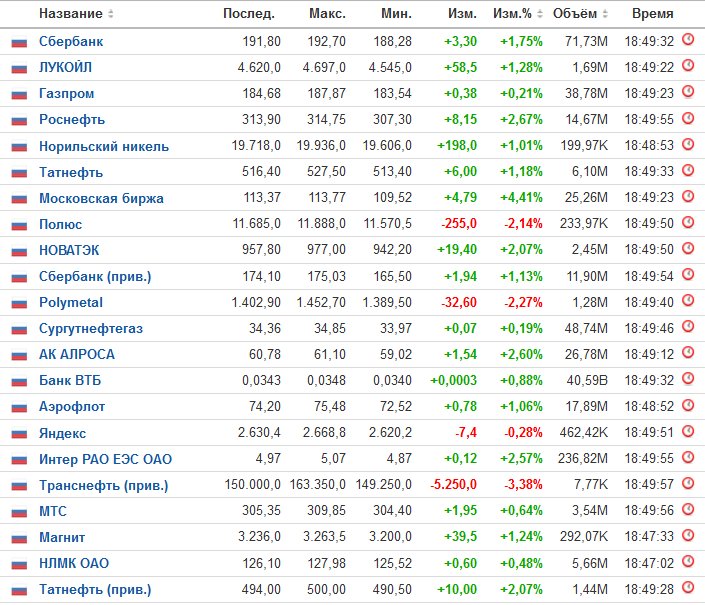Open the Polymetal stock link
705x605 pixels.
pyautogui.click(x=71, y=302)
